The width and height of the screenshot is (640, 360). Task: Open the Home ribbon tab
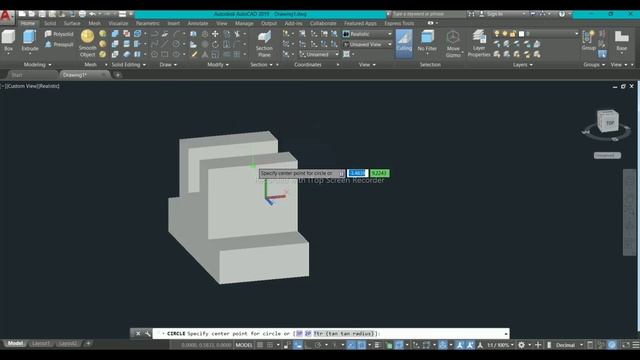click(x=28, y=23)
